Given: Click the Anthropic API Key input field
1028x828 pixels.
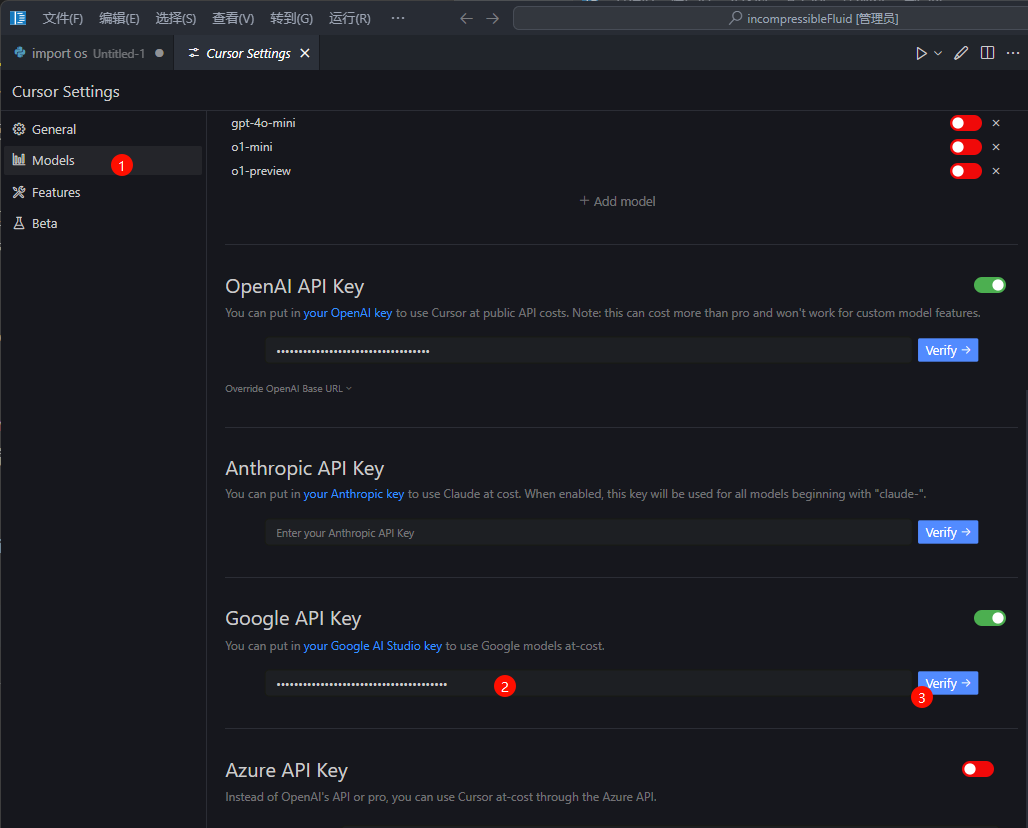Looking at the screenshot, I should tap(588, 533).
